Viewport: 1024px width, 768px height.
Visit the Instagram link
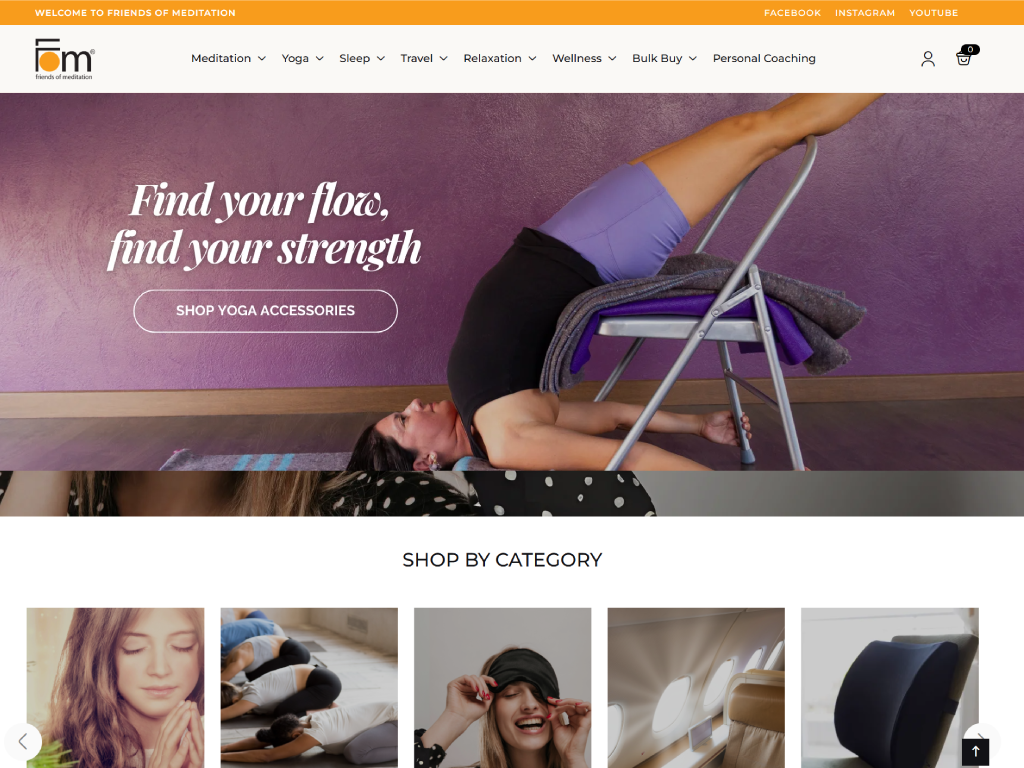[865, 12]
